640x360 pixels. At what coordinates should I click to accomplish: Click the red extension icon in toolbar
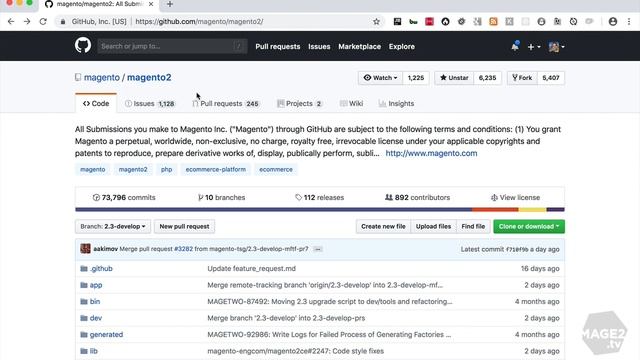pos(429,22)
